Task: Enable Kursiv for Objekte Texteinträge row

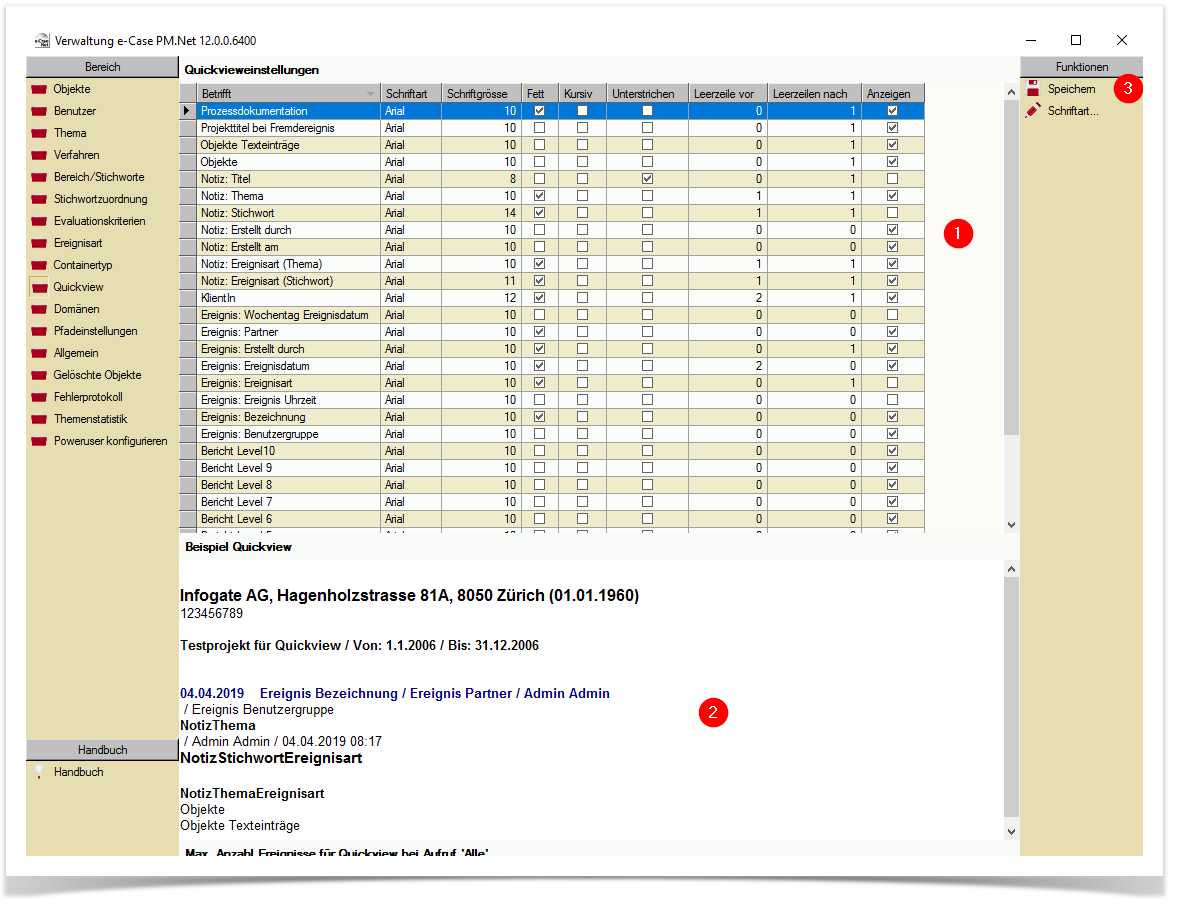Action: [x=582, y=145]
